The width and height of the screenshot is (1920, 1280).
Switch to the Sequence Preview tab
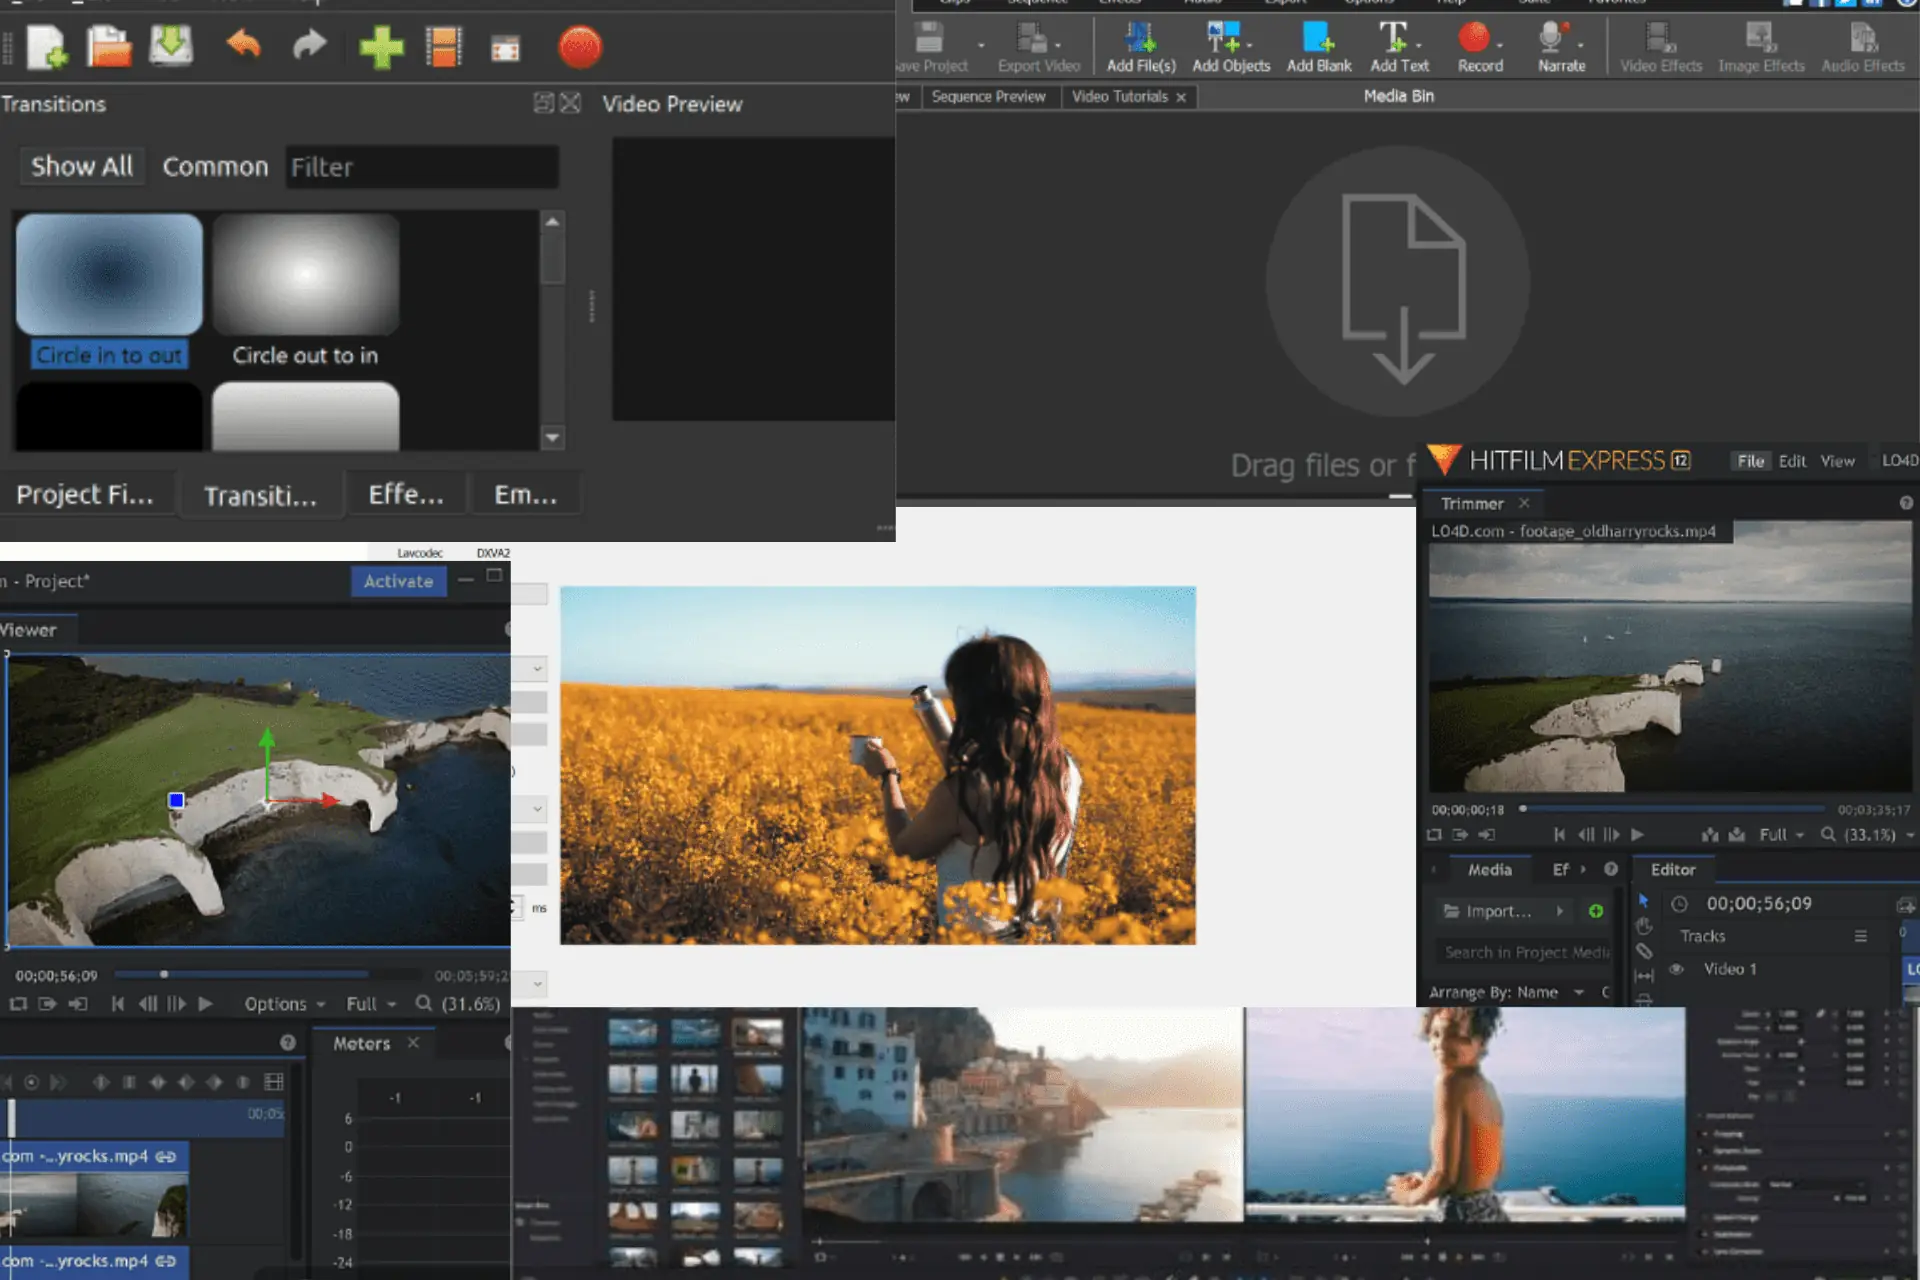pyautogui.click(x=990, y=96)
